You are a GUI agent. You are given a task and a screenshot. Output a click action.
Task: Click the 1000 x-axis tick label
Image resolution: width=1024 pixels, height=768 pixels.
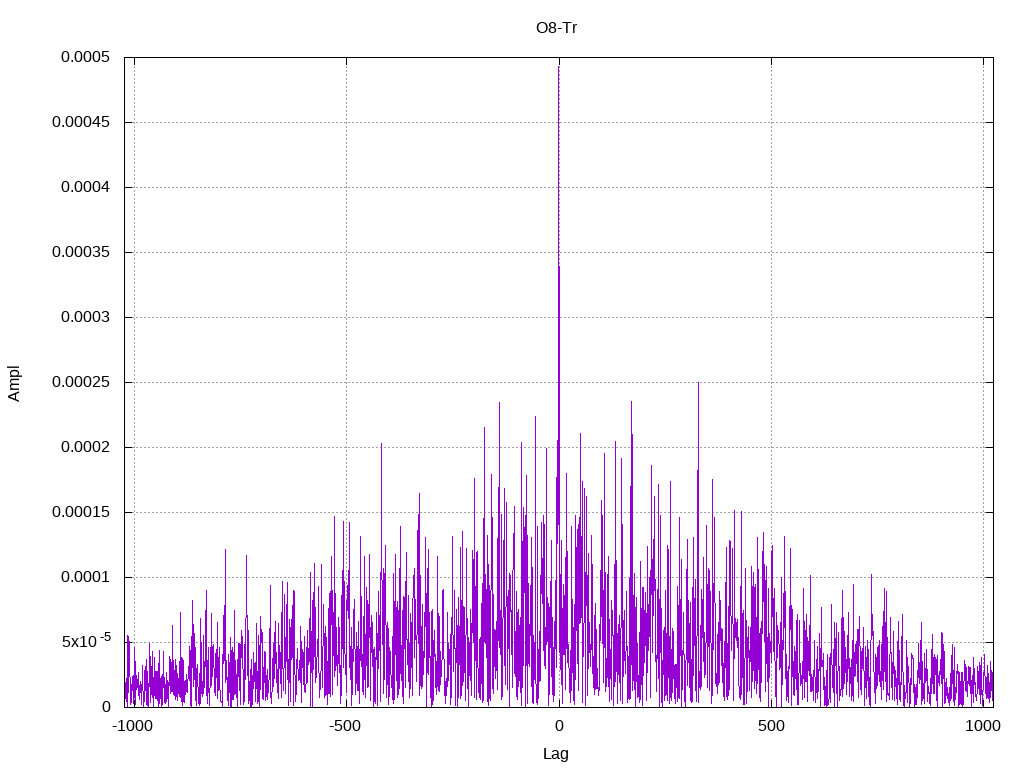pos(983,726)
